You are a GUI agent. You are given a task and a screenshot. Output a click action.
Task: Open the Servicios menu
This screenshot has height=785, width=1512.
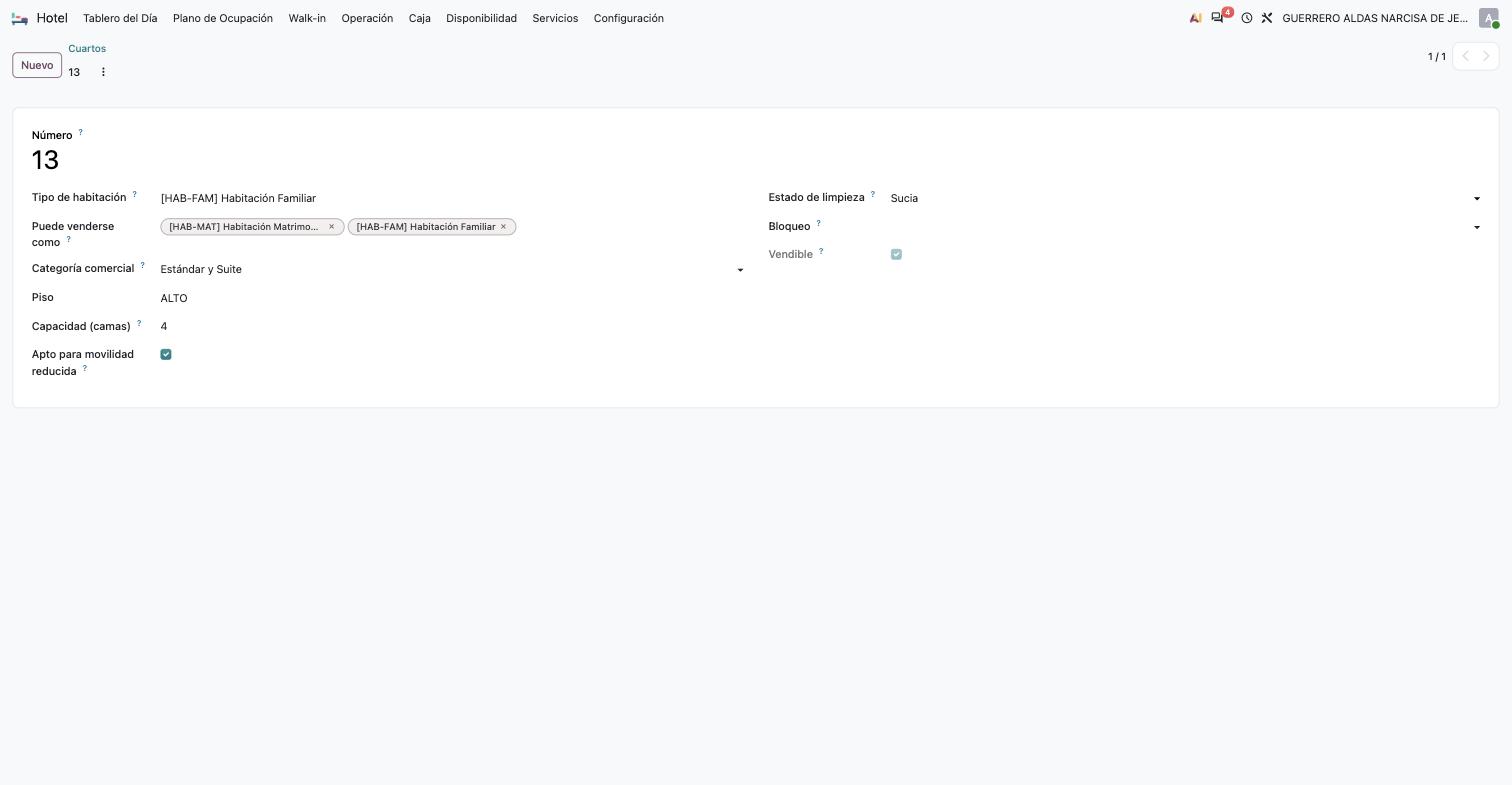pos(555,18)
